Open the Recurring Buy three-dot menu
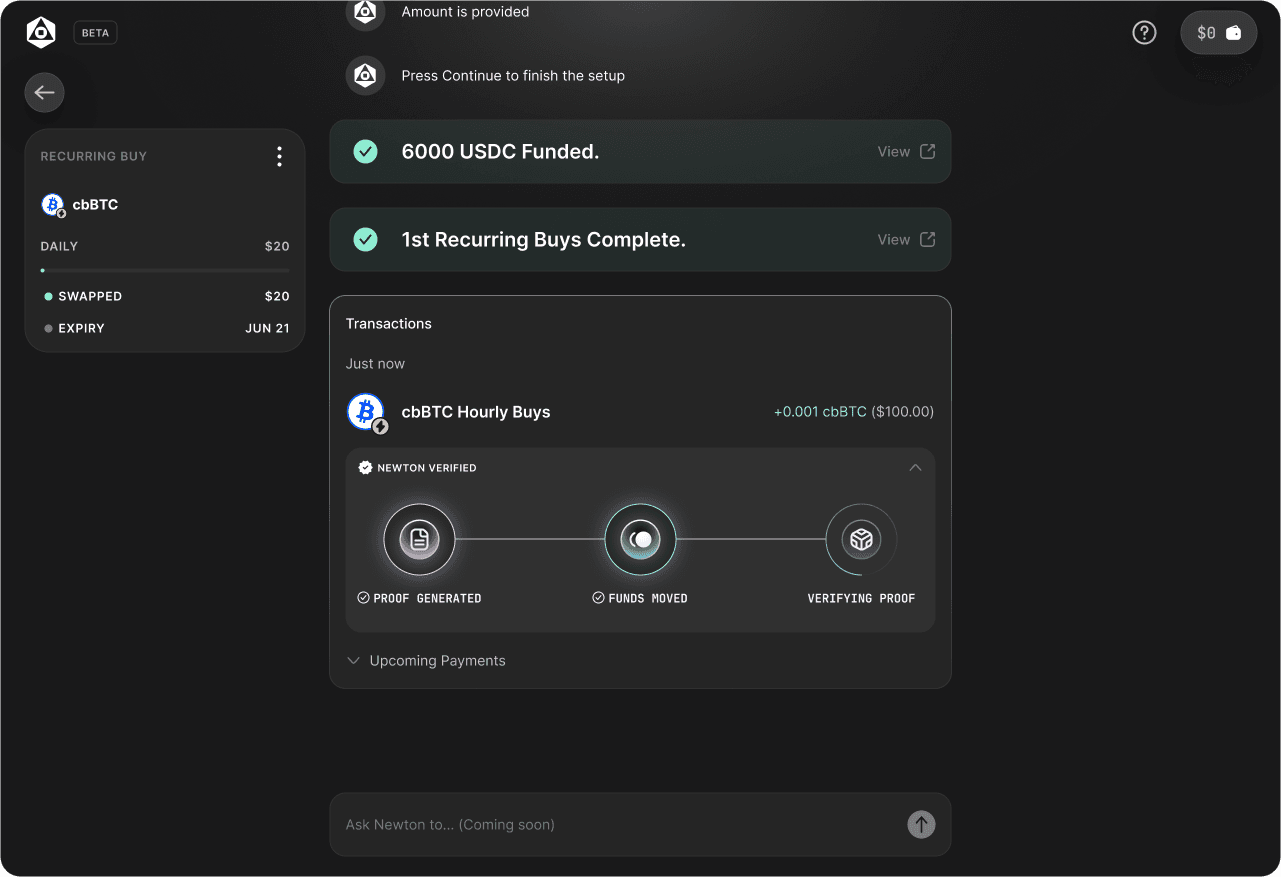Image resolution: width=1281 pixels, height=877 pixels. click(x=279, y=156)
